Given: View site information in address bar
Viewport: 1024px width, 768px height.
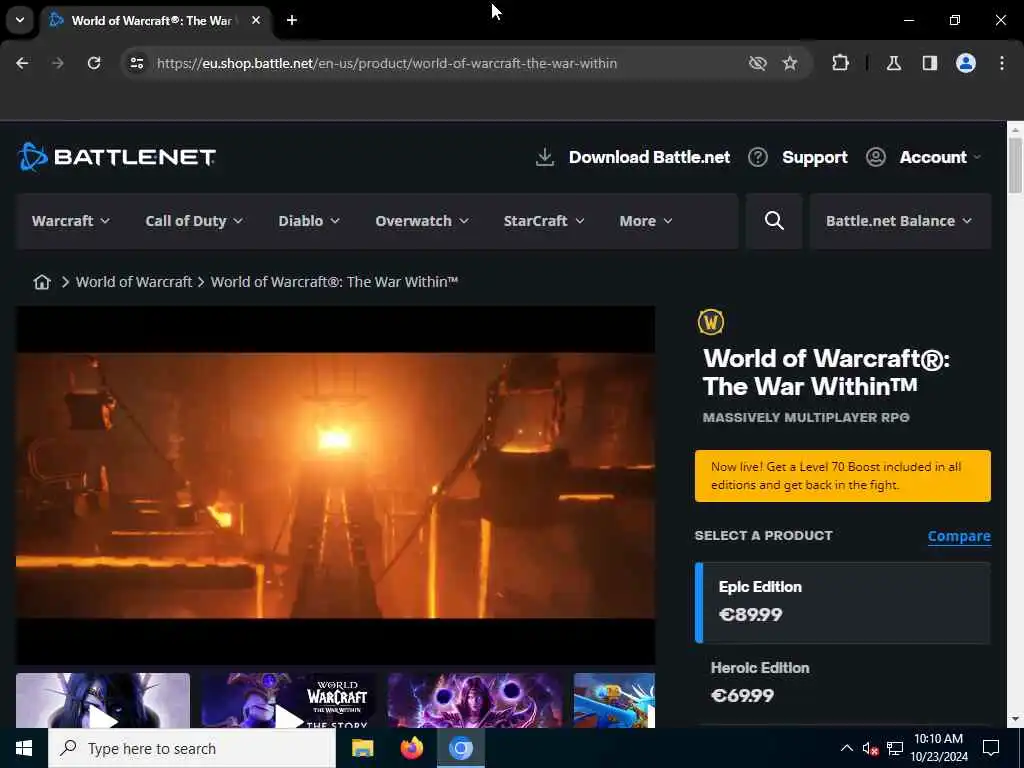Looking at the screenshot, I should click(x=136, y=63).
